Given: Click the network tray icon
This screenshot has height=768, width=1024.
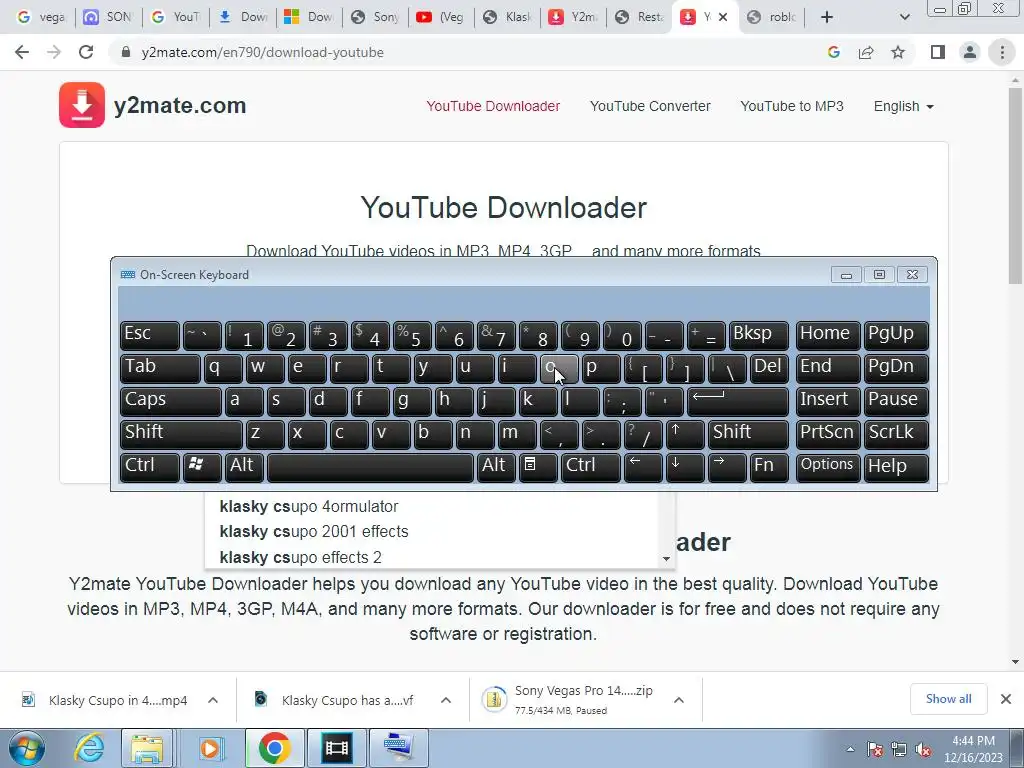Looking at the screenshot, I should click(899, 750).
